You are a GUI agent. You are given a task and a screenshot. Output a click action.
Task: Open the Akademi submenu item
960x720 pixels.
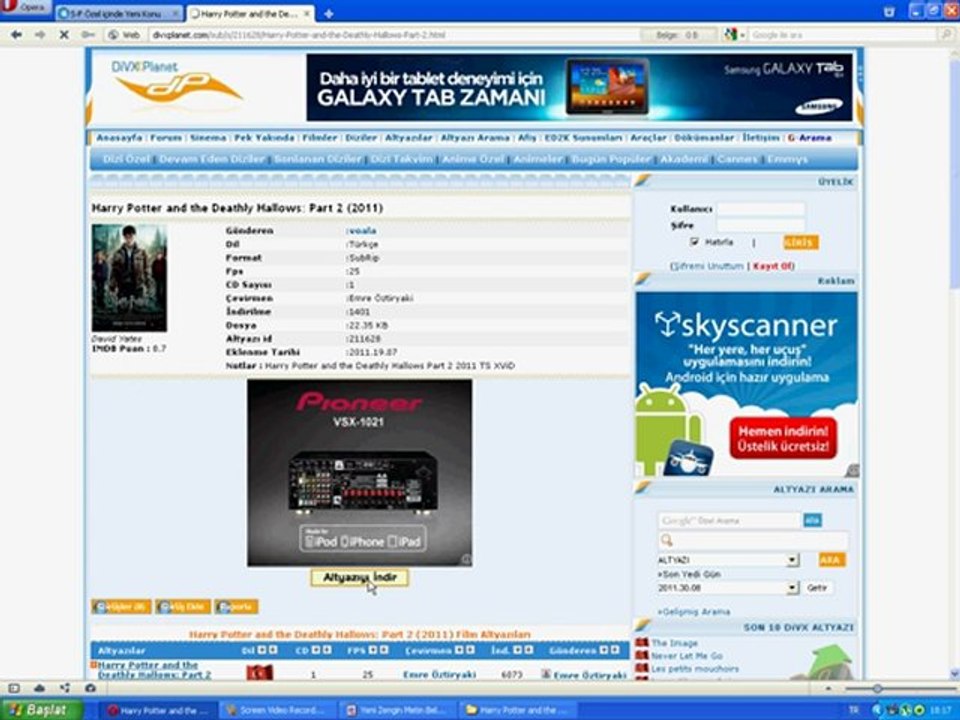pyautogui.click(x=684, y=159)
